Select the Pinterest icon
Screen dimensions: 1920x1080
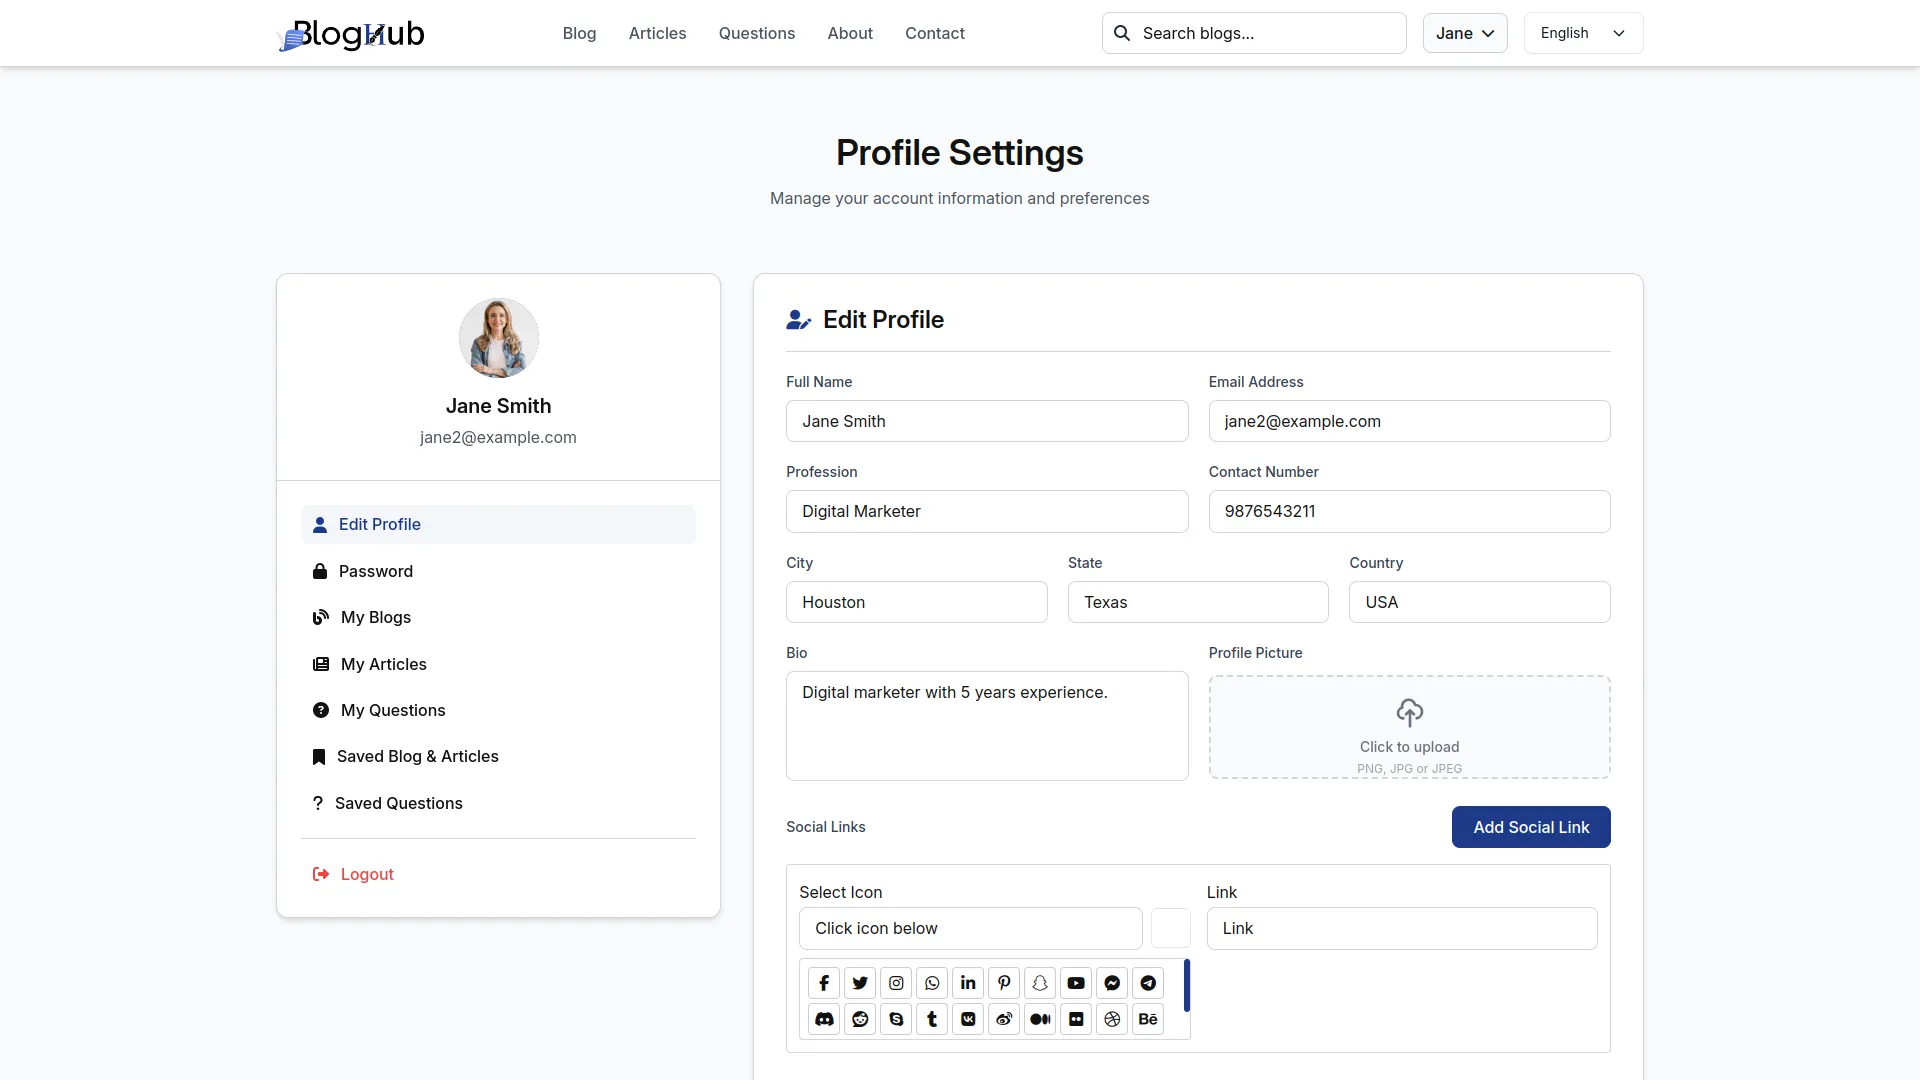coord(1004,983)
